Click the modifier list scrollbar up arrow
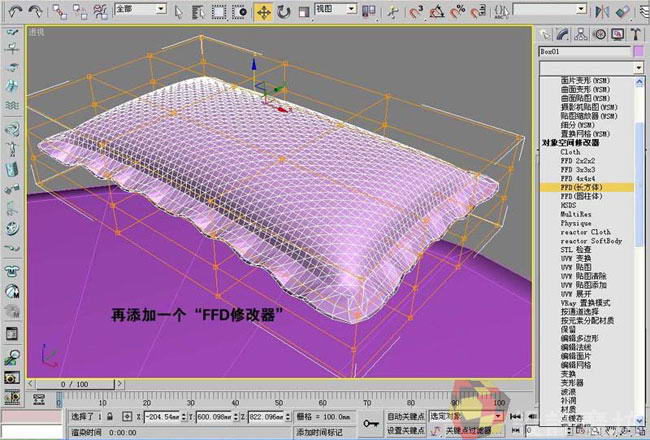The width and height of the screenshot is (650, 440). click(x=639, y=82)
